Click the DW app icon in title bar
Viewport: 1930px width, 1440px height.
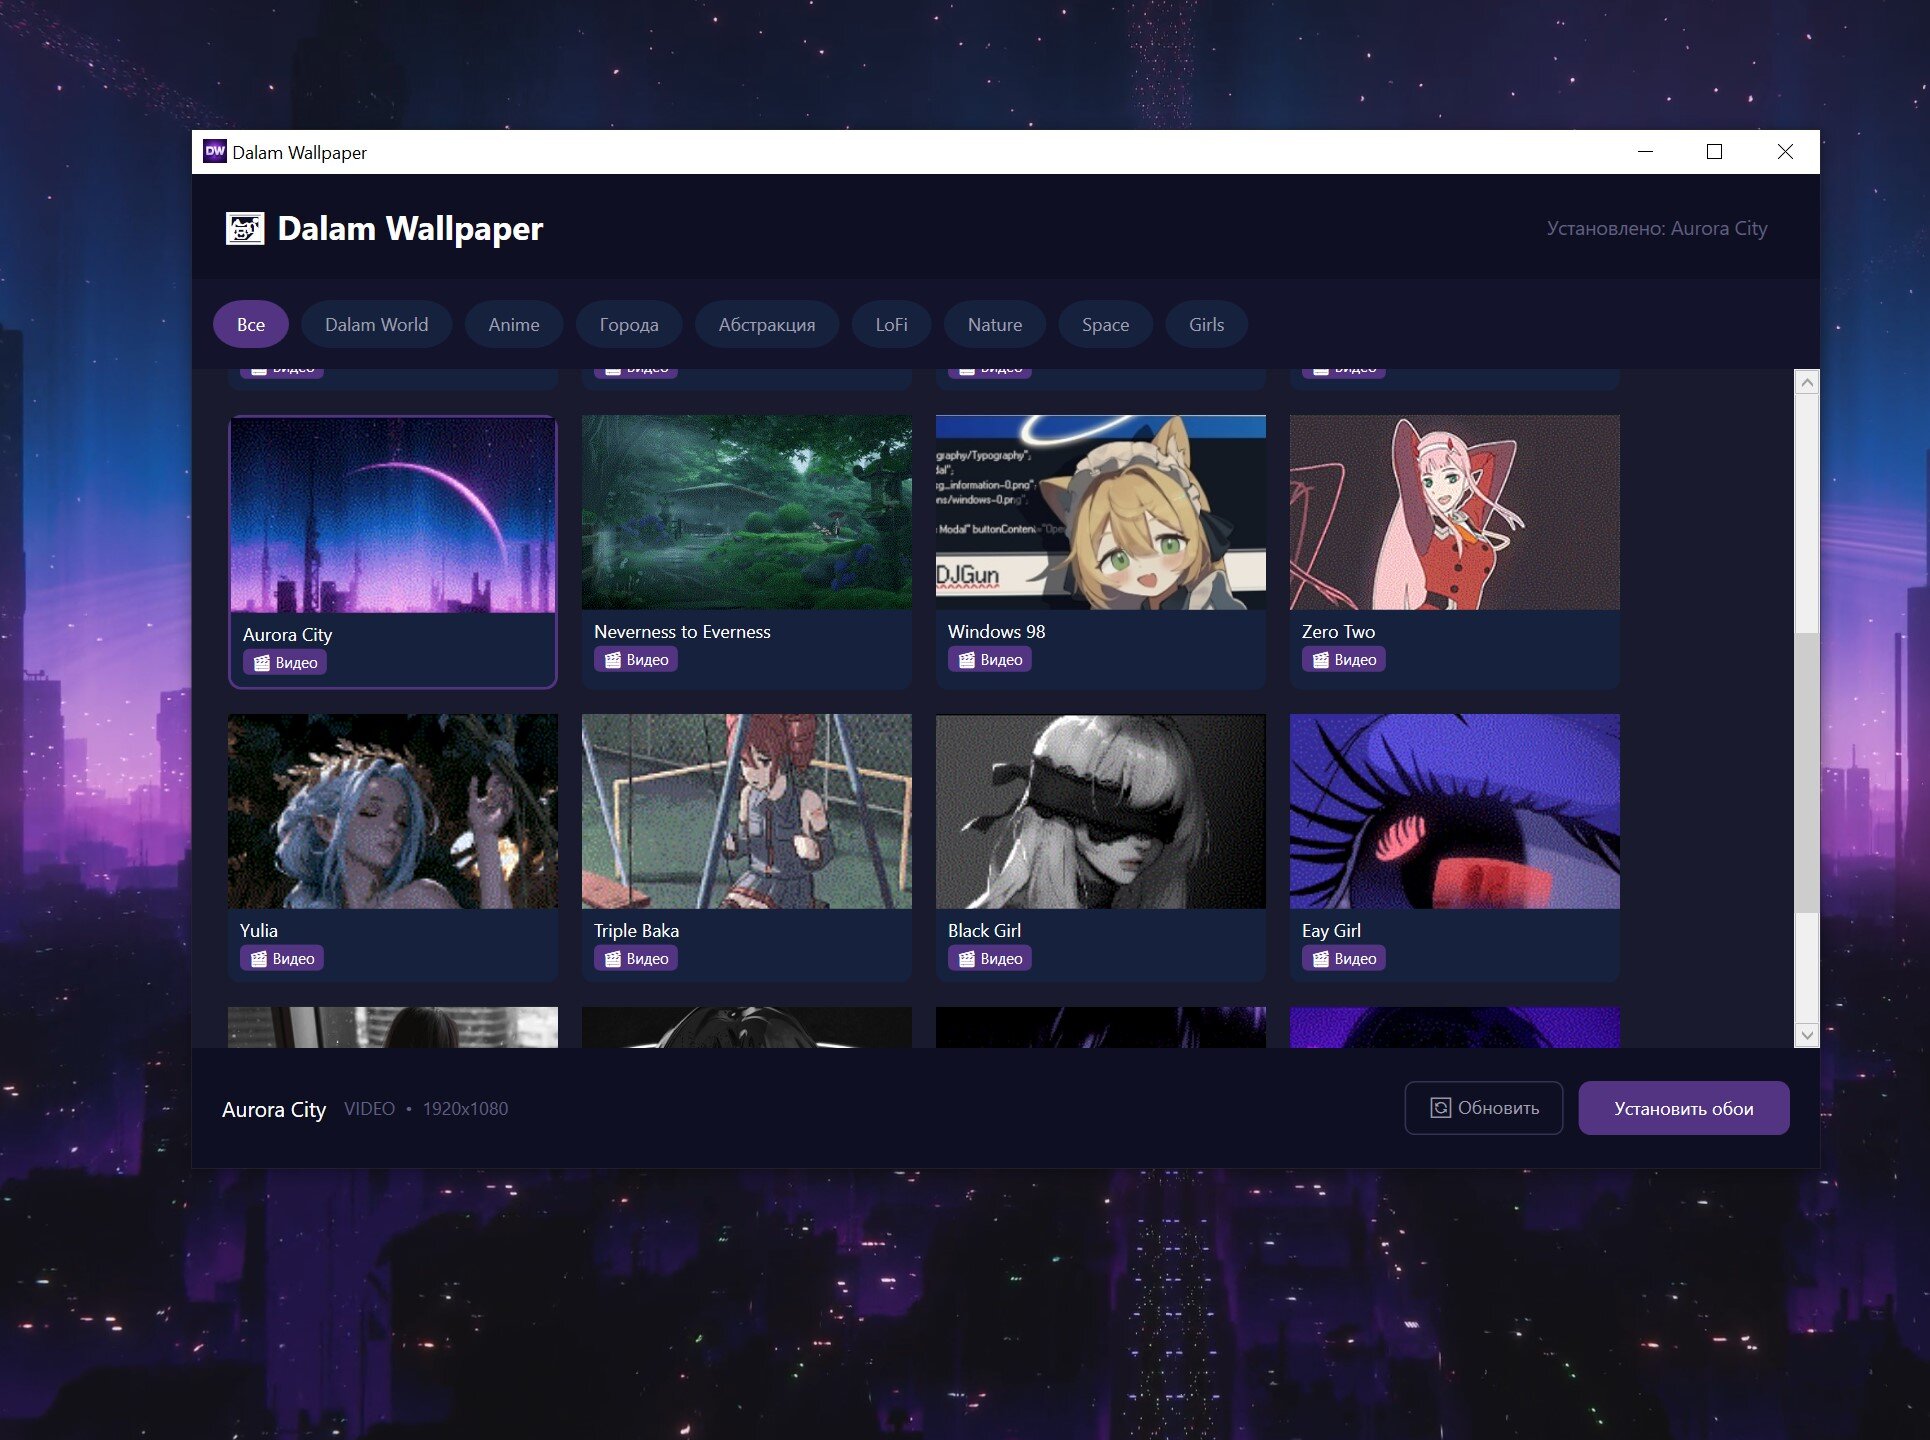tap(214, 151)
